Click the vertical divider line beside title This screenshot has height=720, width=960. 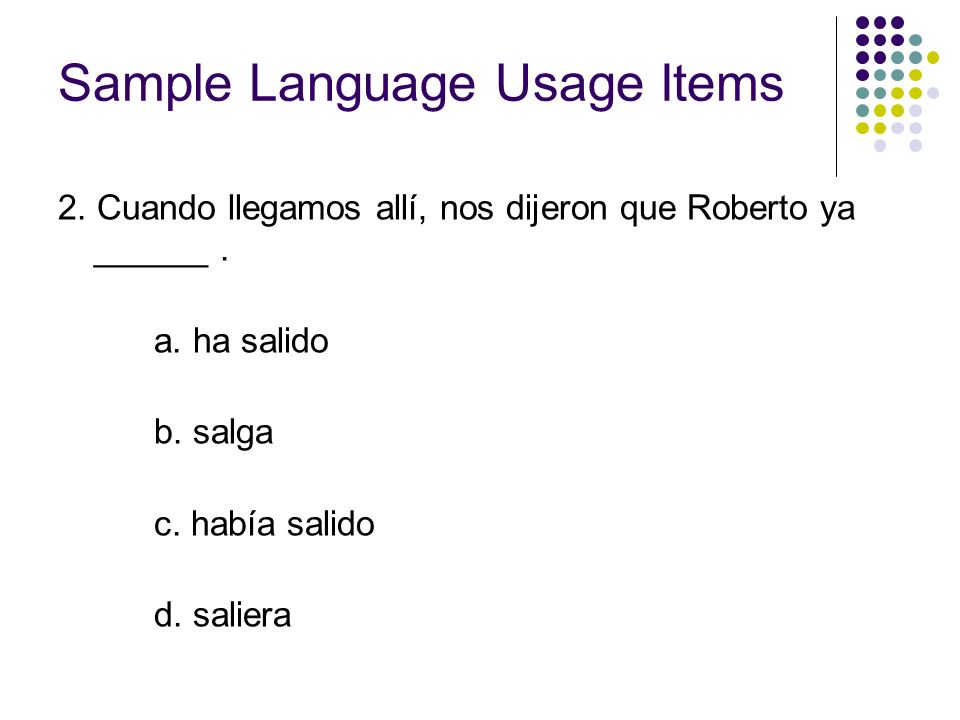(x=836, y=97)
